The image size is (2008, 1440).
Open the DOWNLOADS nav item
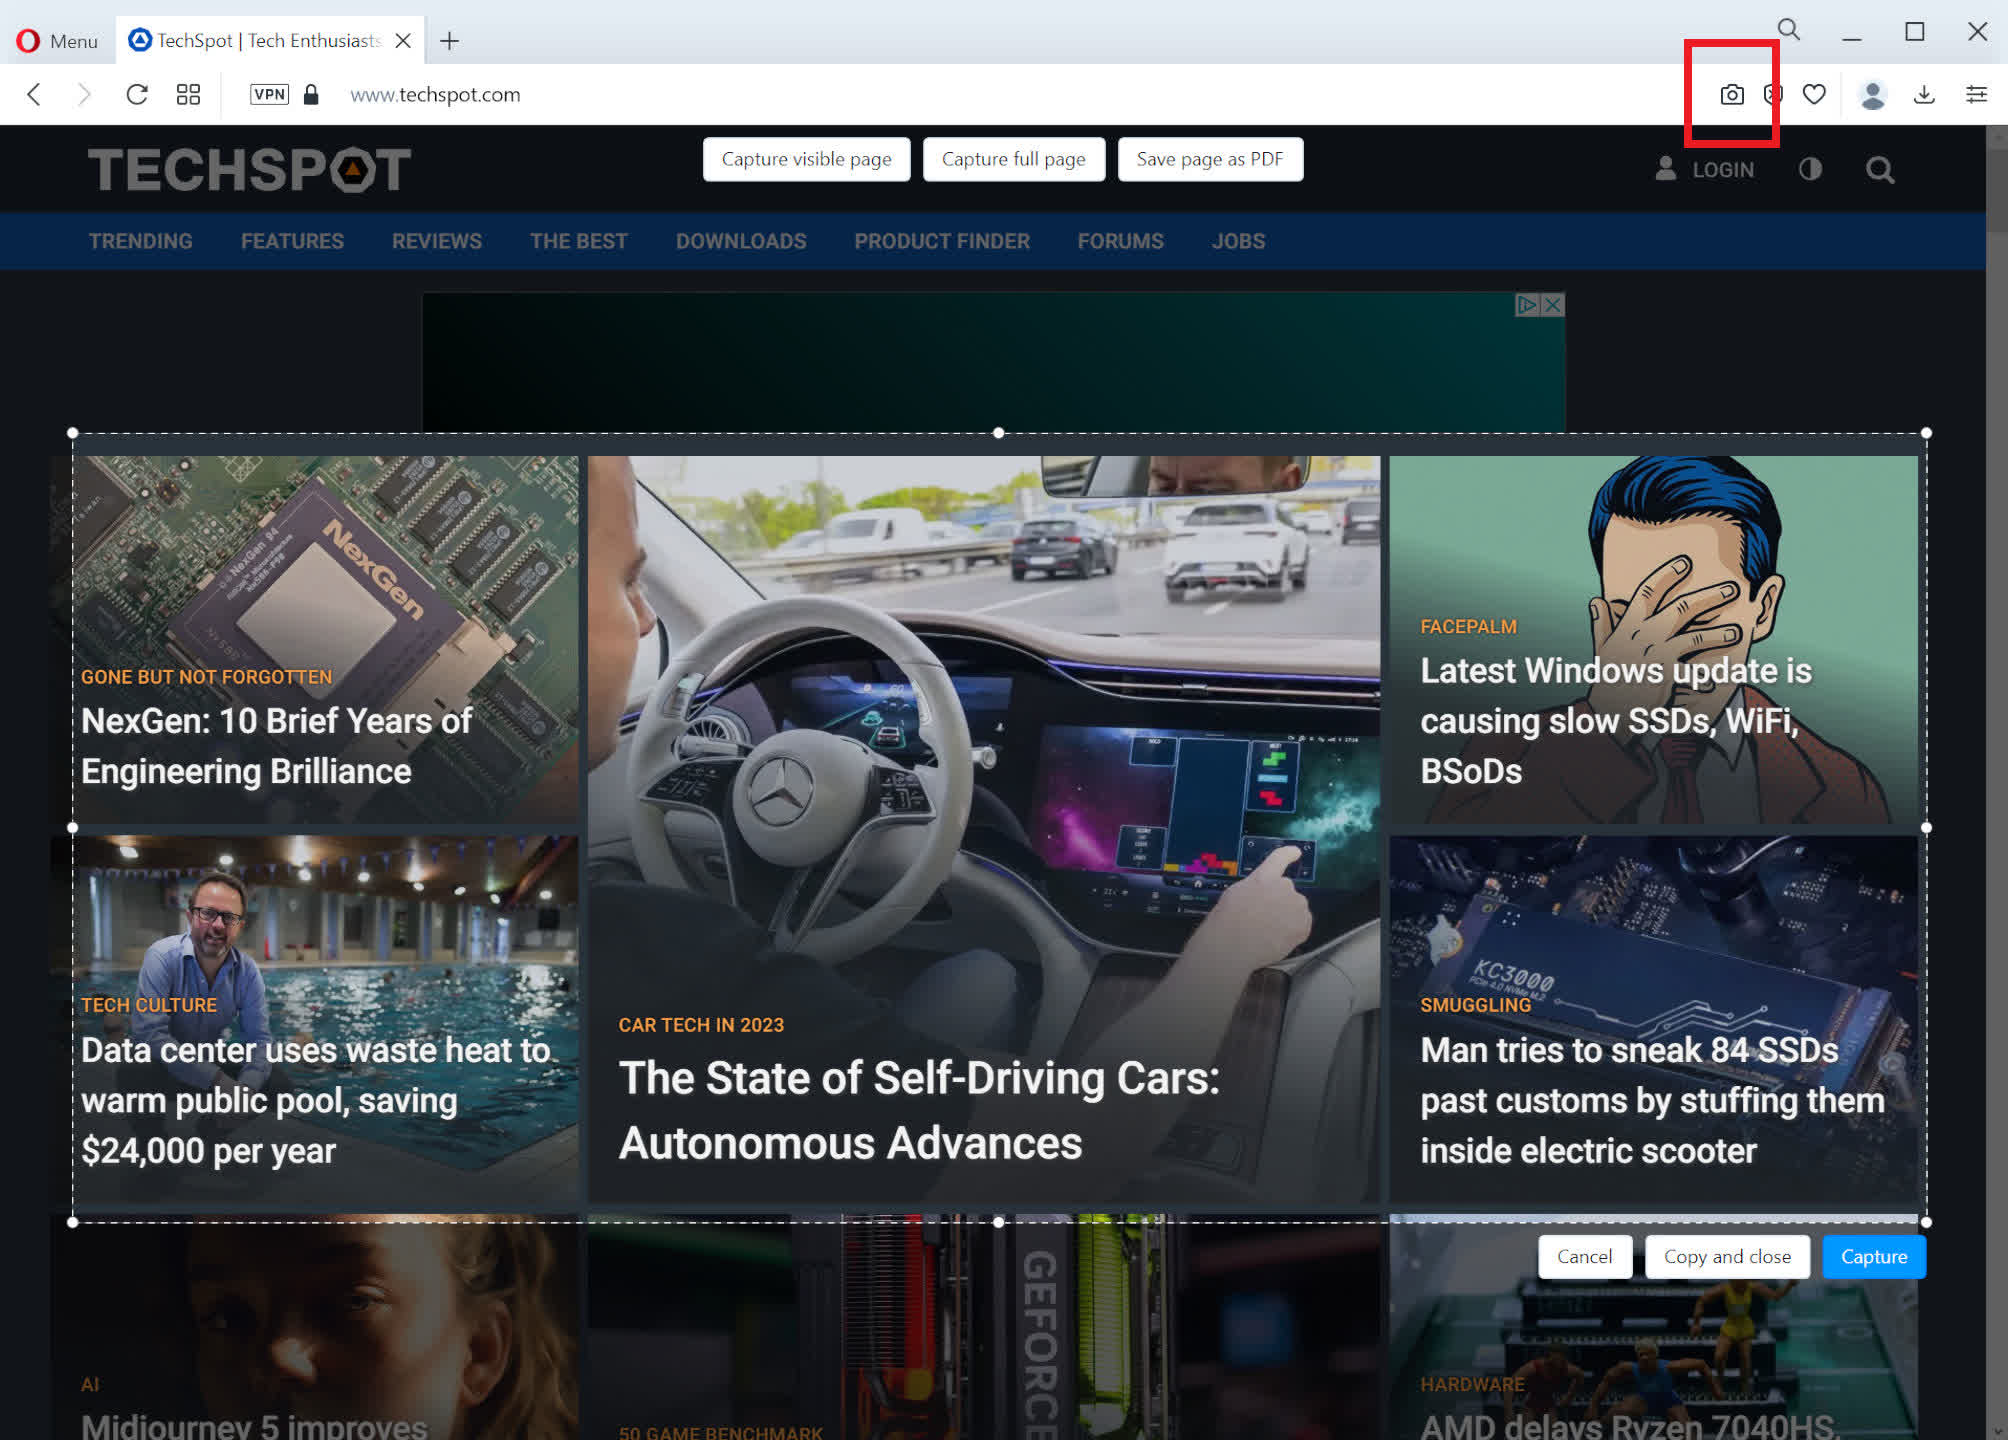point(741,241)
